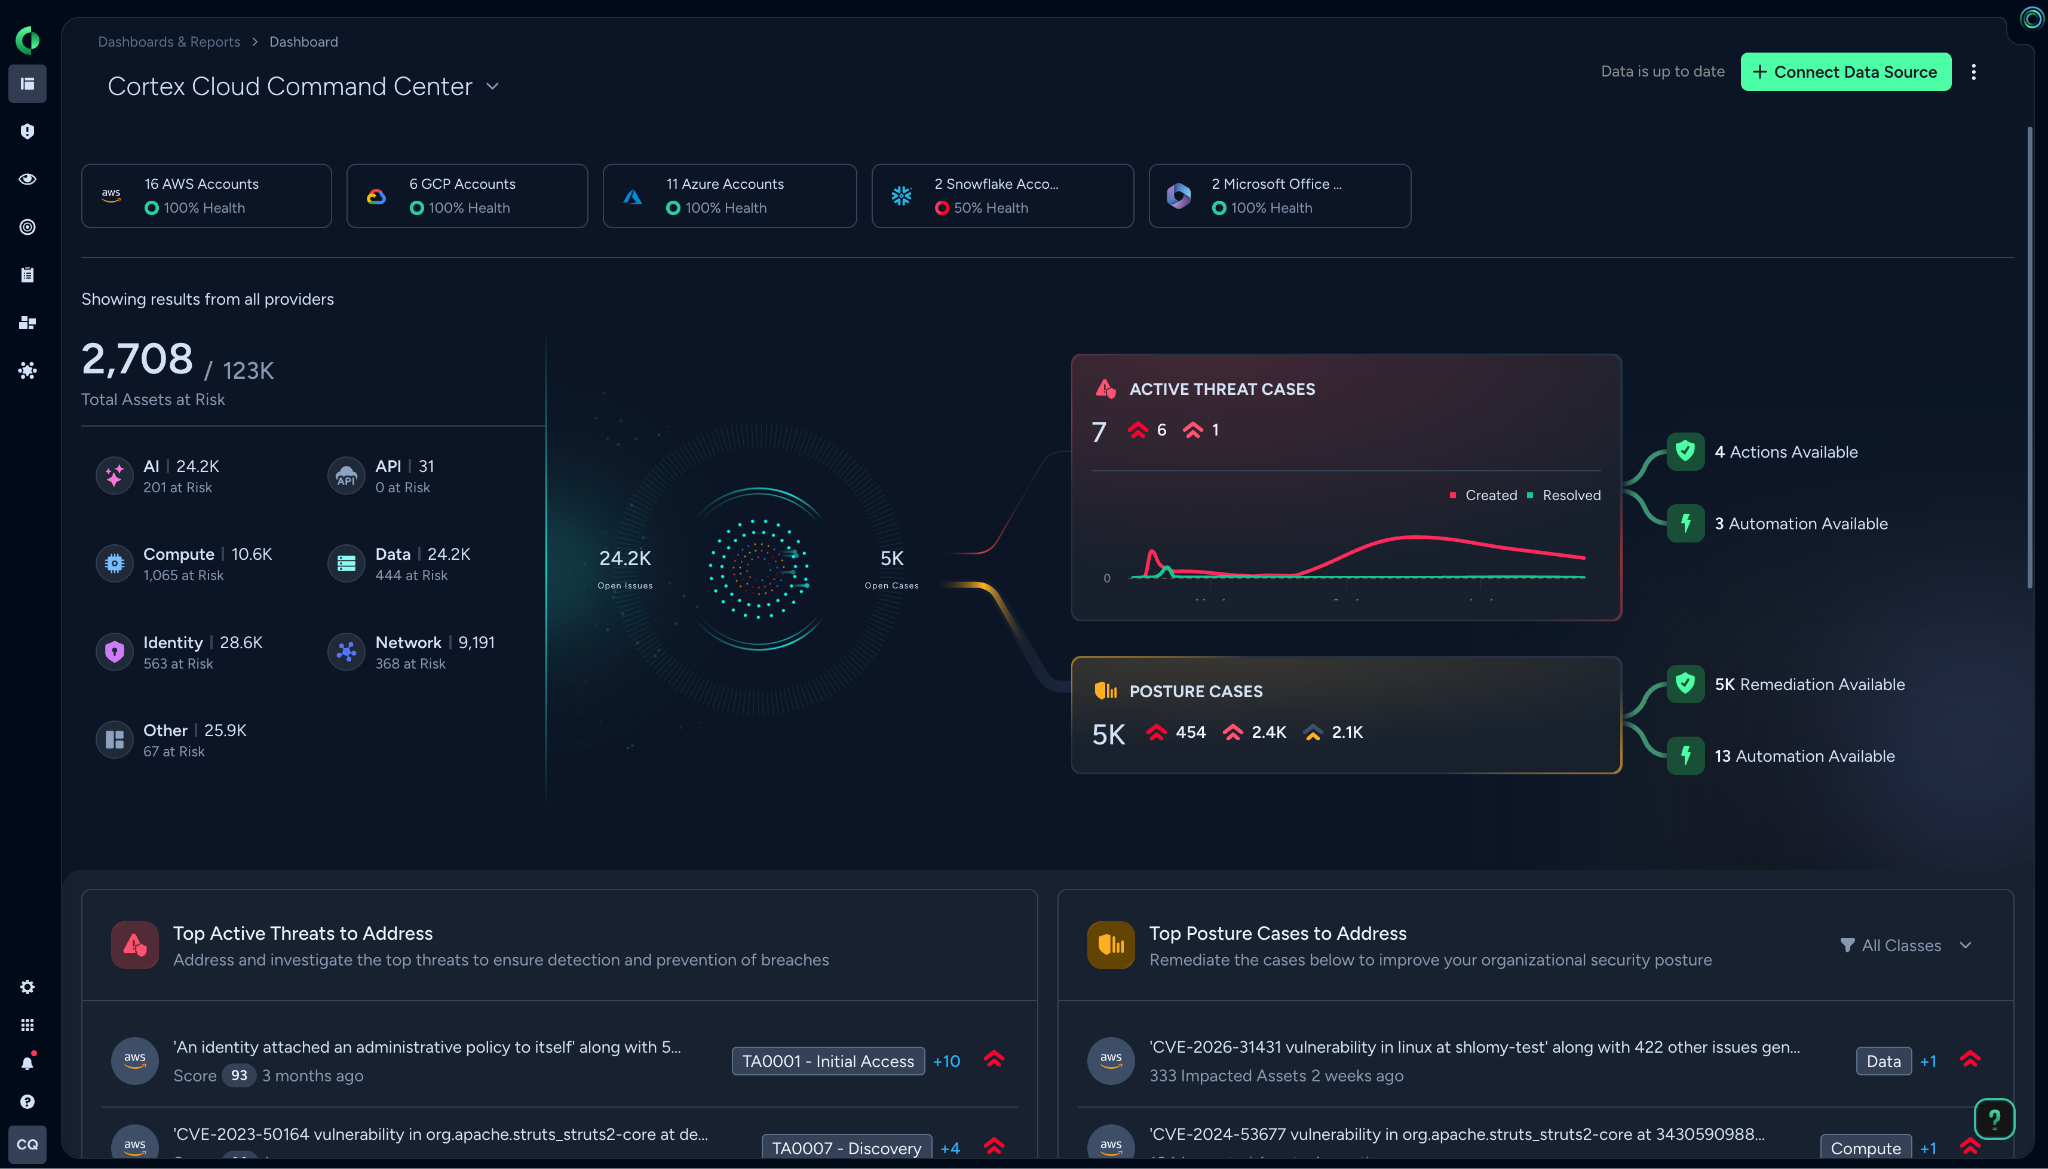
Task: Click the floating help button bottom right
Action: pyautogui.click(x=1994, y=1119)
